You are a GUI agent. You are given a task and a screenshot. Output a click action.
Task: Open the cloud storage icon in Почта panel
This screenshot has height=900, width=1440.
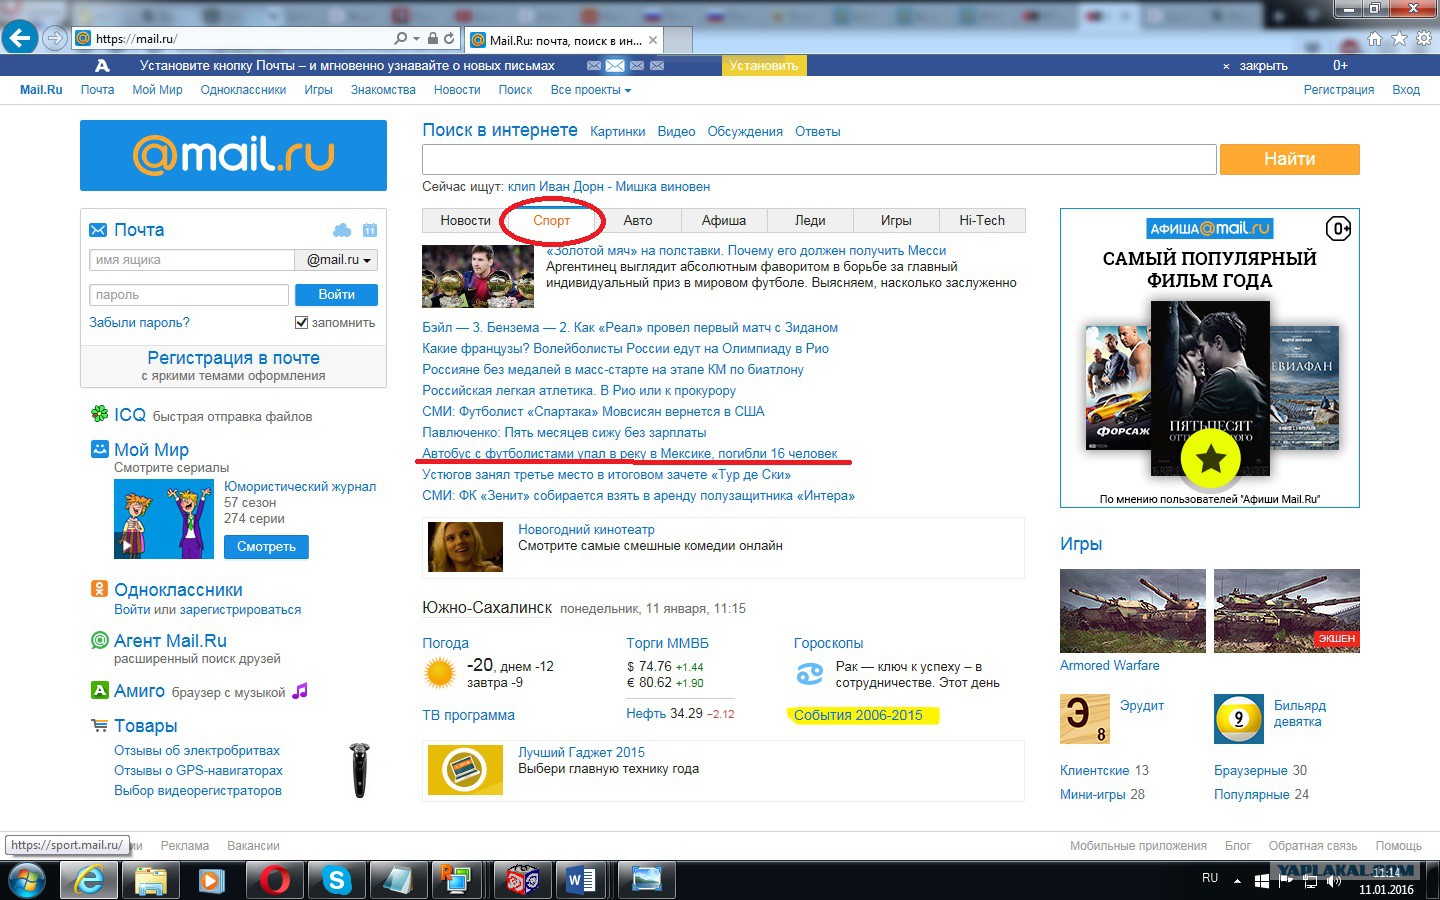tap(342, 230)
